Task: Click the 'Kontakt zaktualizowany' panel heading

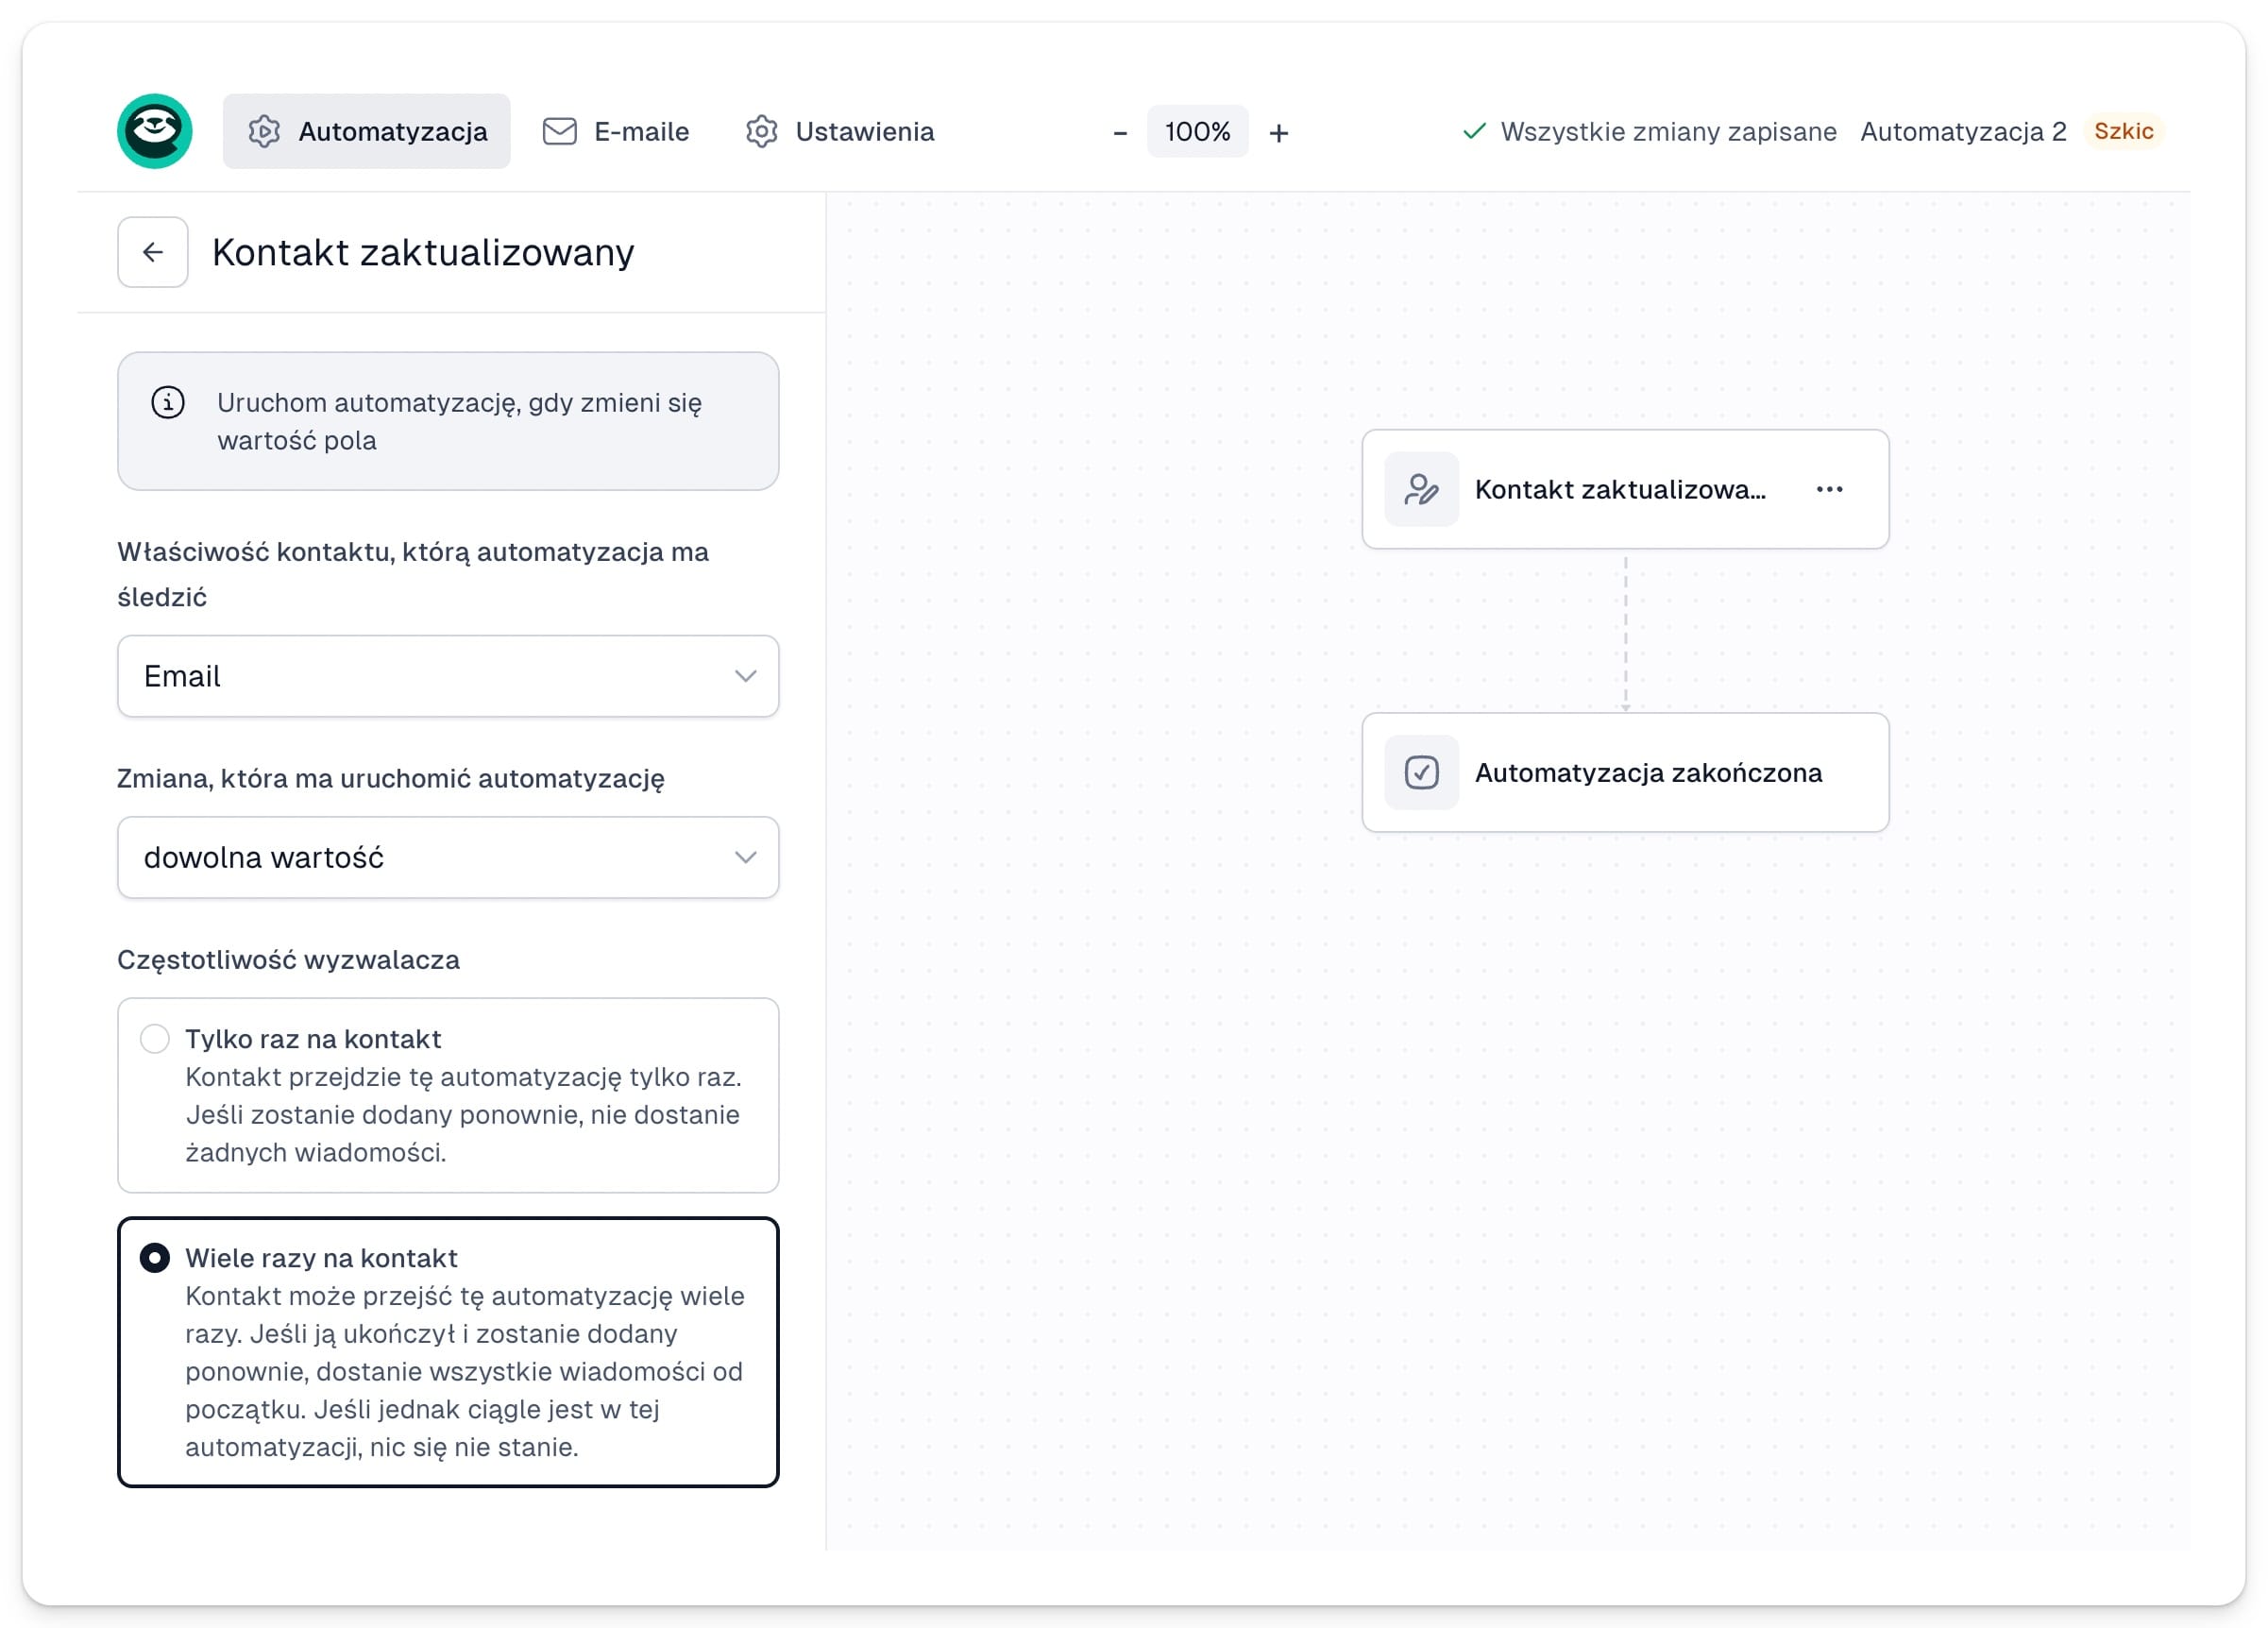Action: [x=423, y=252]
